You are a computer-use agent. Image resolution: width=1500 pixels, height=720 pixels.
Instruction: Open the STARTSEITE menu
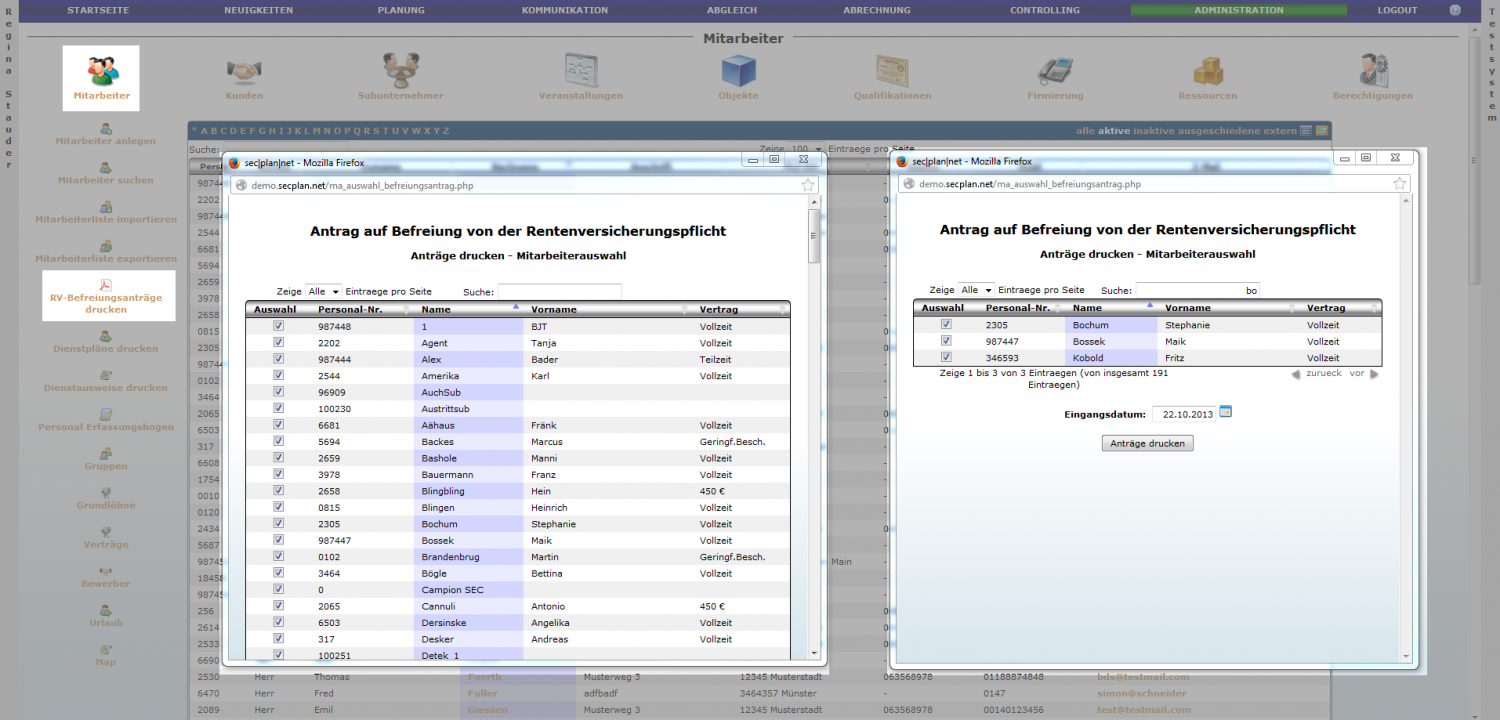coord(98,10)
